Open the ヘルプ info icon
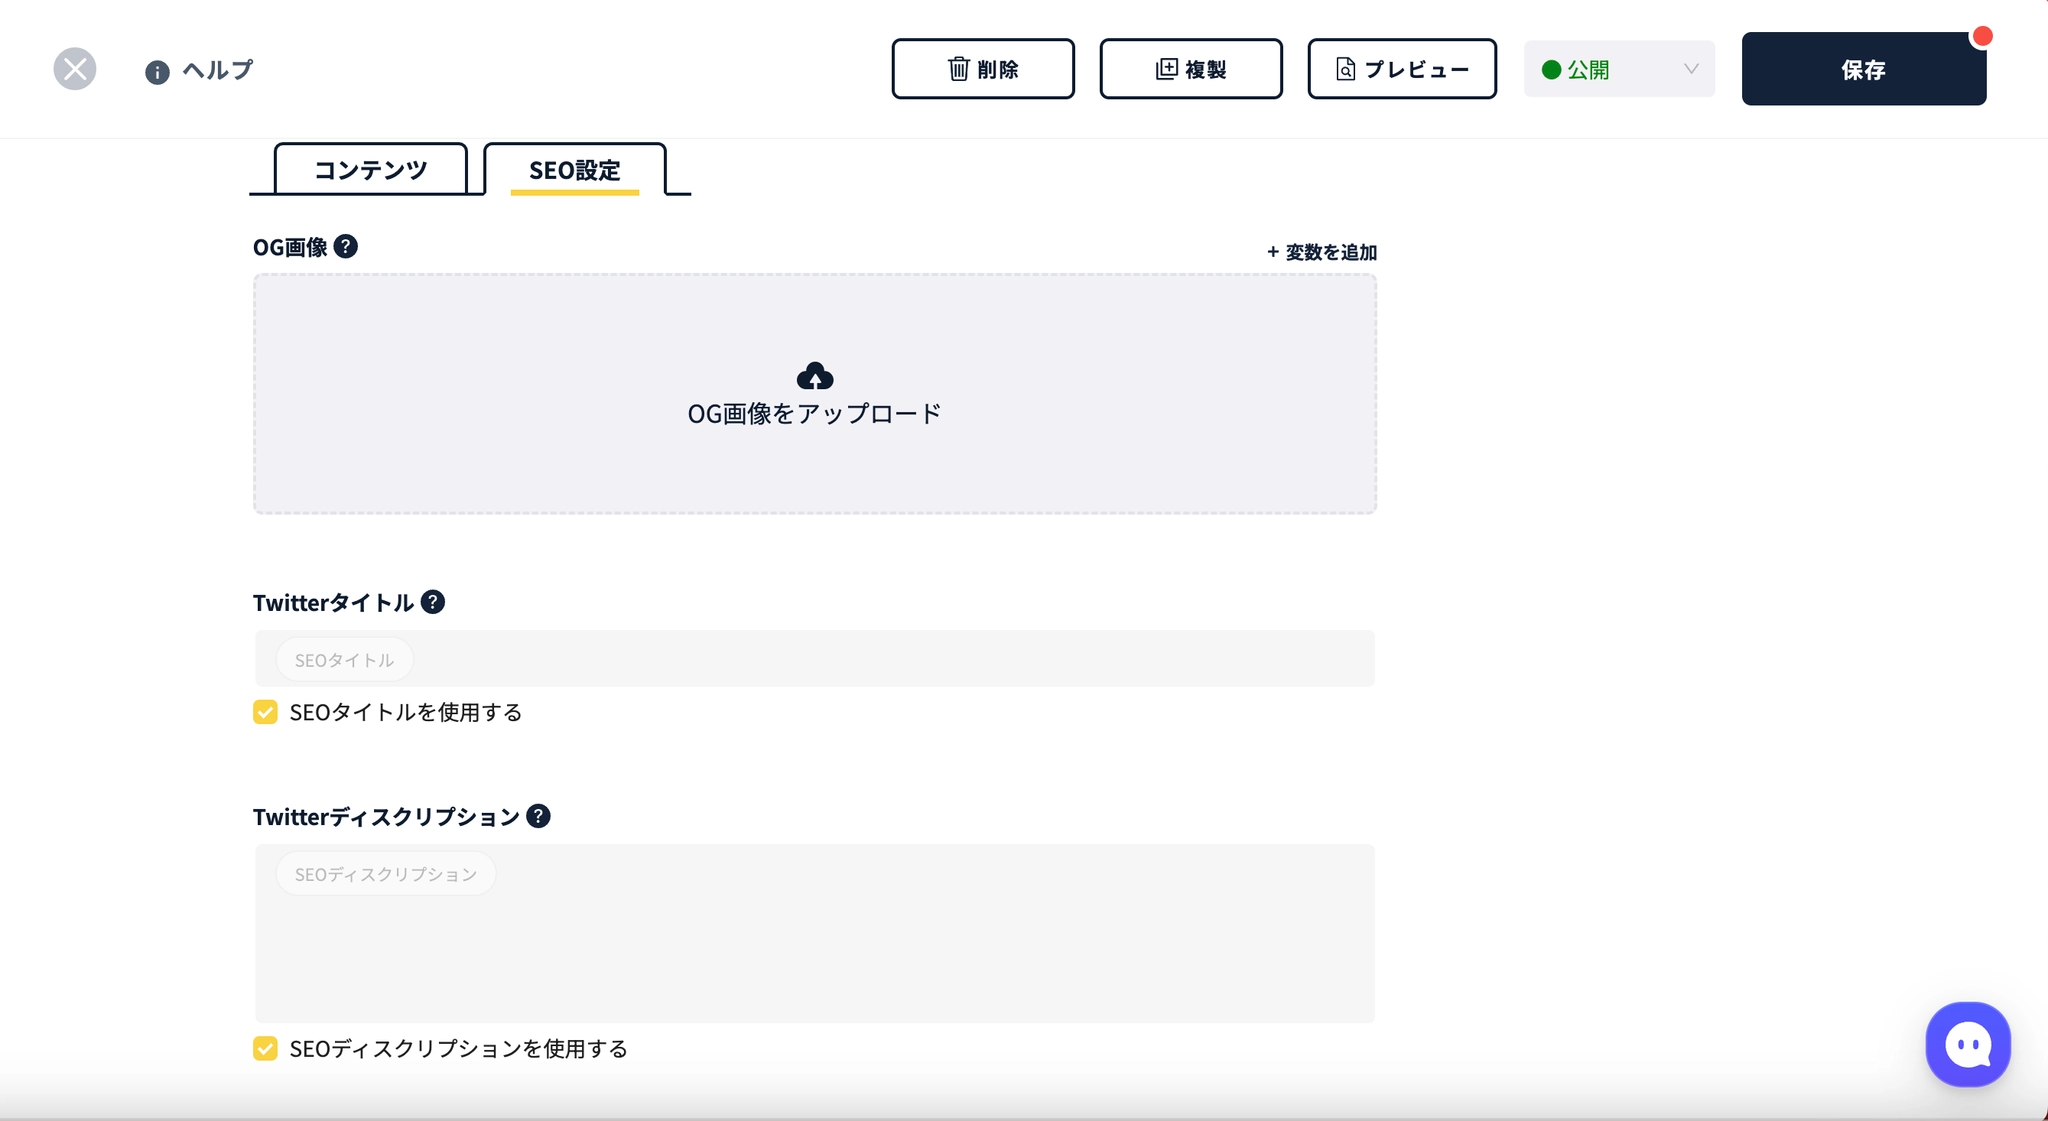 (157, 72)
